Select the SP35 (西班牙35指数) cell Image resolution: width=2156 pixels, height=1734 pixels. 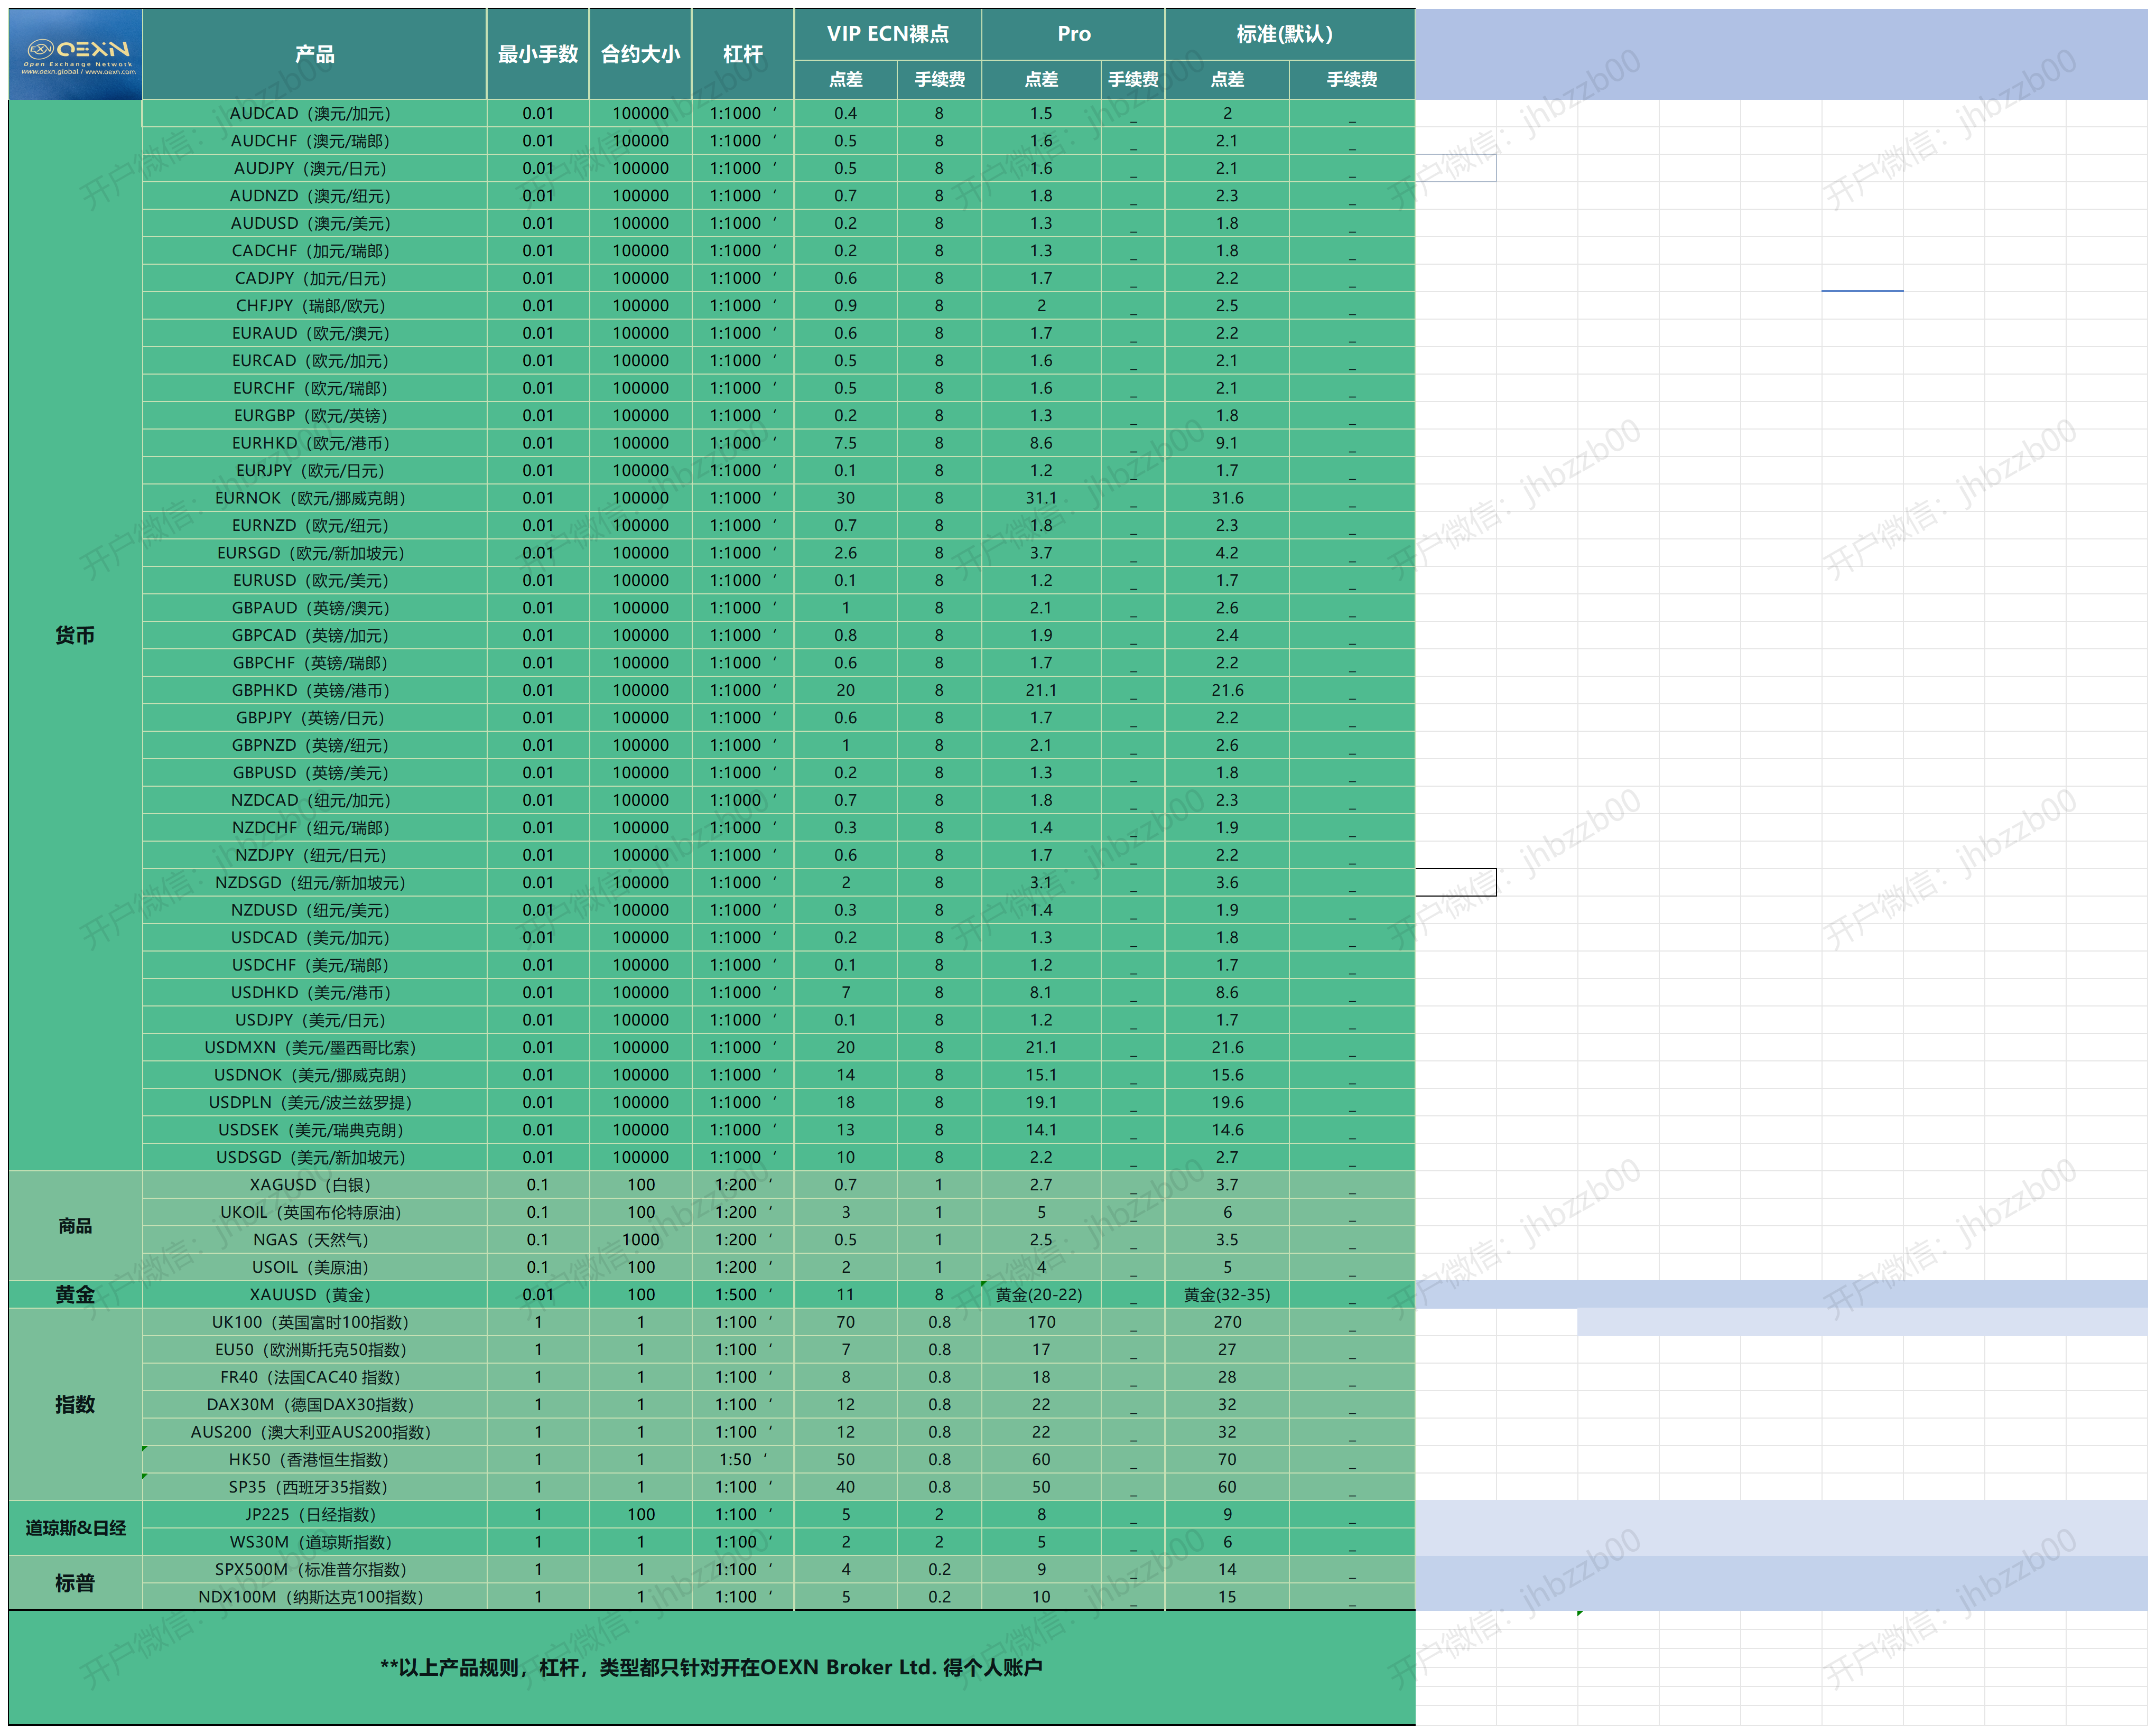[314, 1487]
